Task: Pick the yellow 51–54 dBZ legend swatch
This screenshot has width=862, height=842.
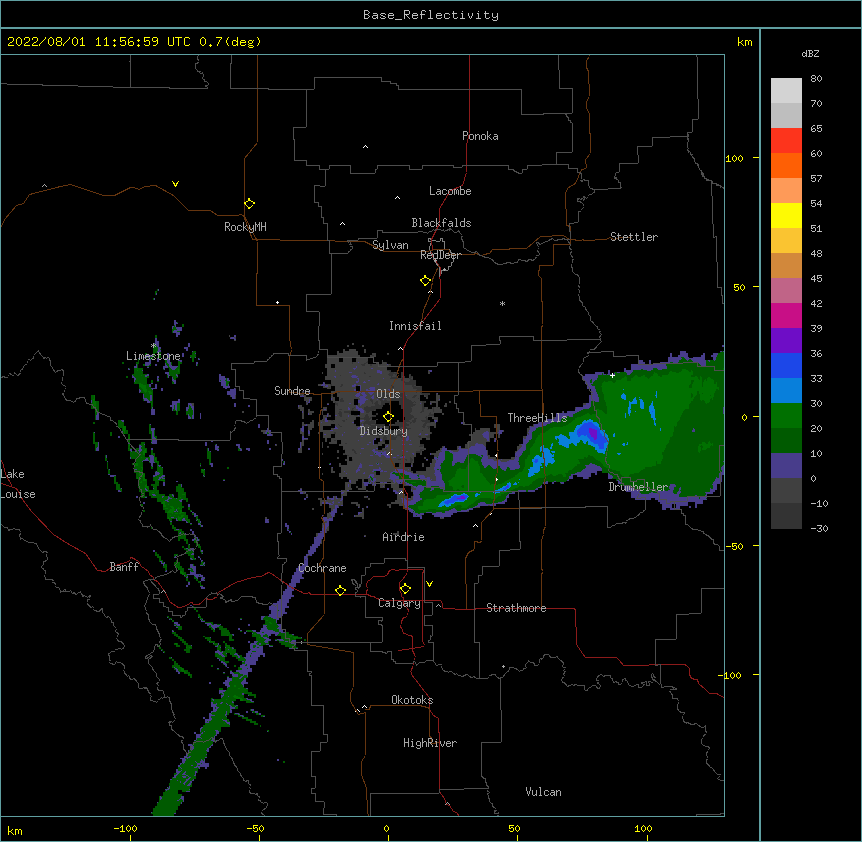Action: coord(786,215)
